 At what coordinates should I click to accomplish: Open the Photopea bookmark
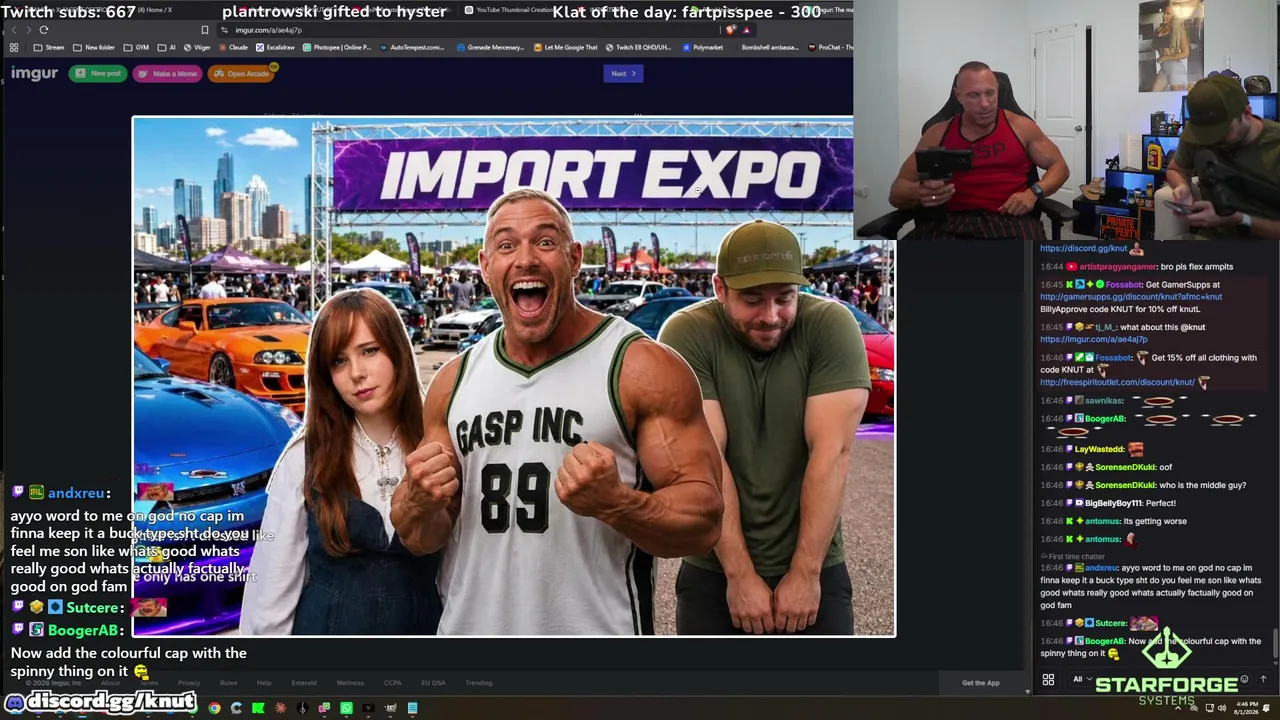339,47
